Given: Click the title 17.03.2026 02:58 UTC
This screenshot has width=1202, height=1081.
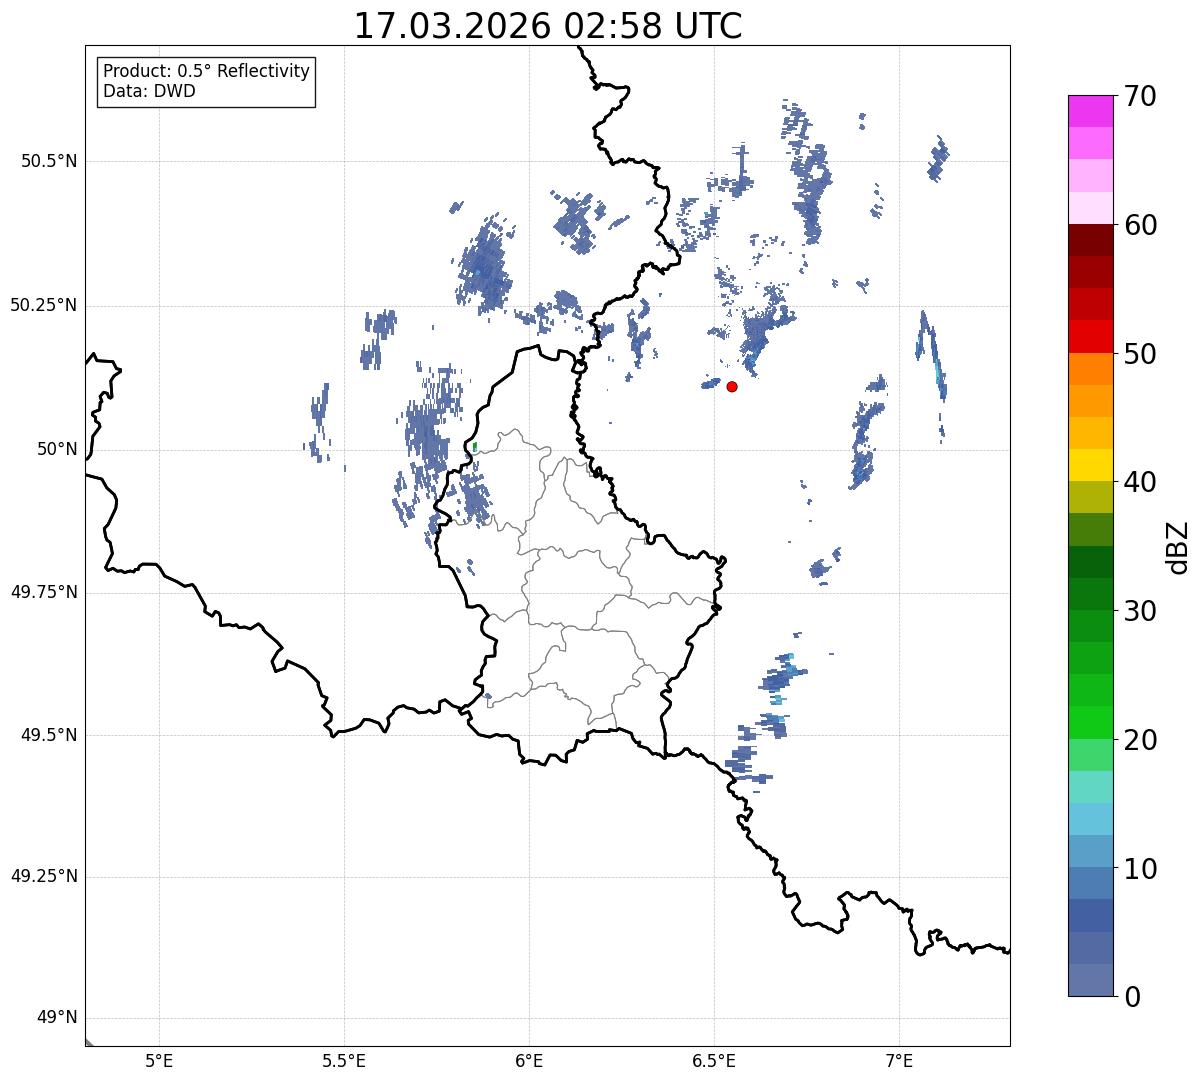Looking at the screenshot, I should click(548, 26).
